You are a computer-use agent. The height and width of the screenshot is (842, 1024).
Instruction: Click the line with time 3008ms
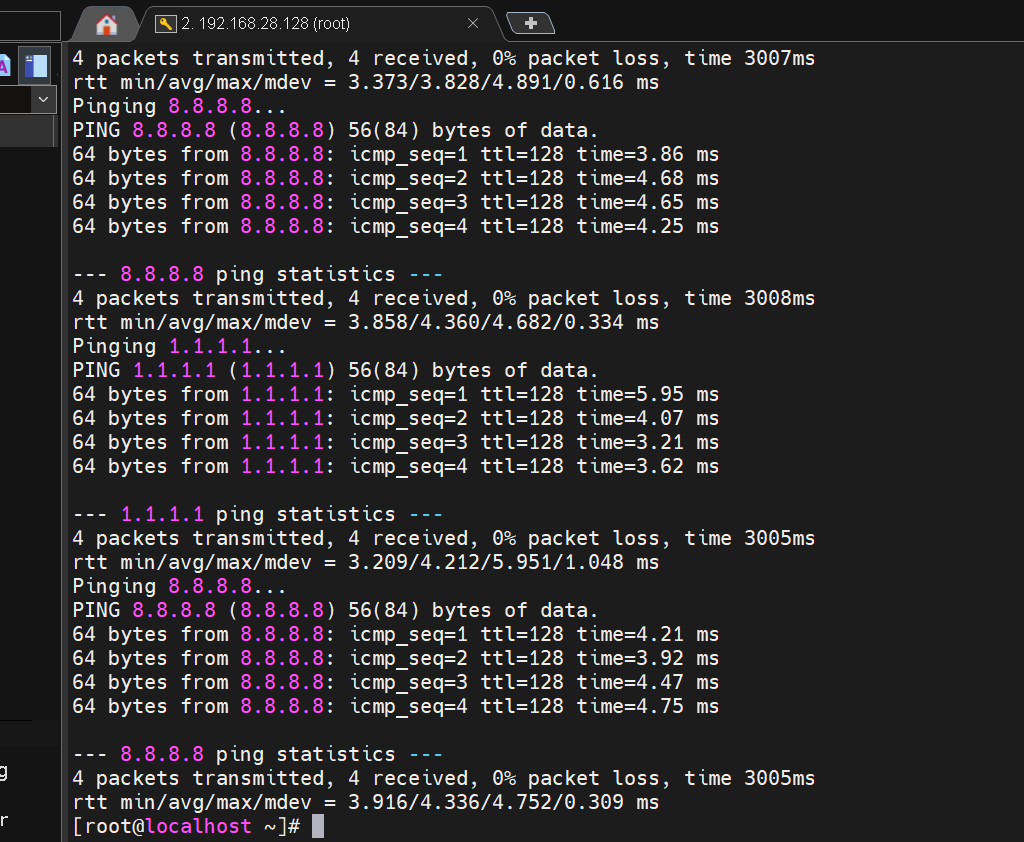443,299
